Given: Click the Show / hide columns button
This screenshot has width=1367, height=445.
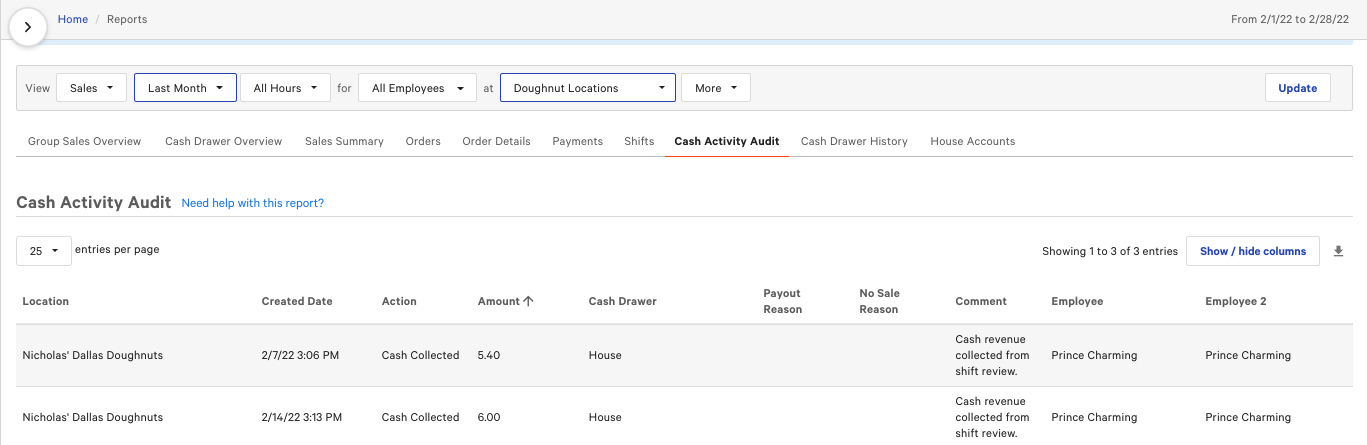Looking at the screenshot, I should (1252, 251).
